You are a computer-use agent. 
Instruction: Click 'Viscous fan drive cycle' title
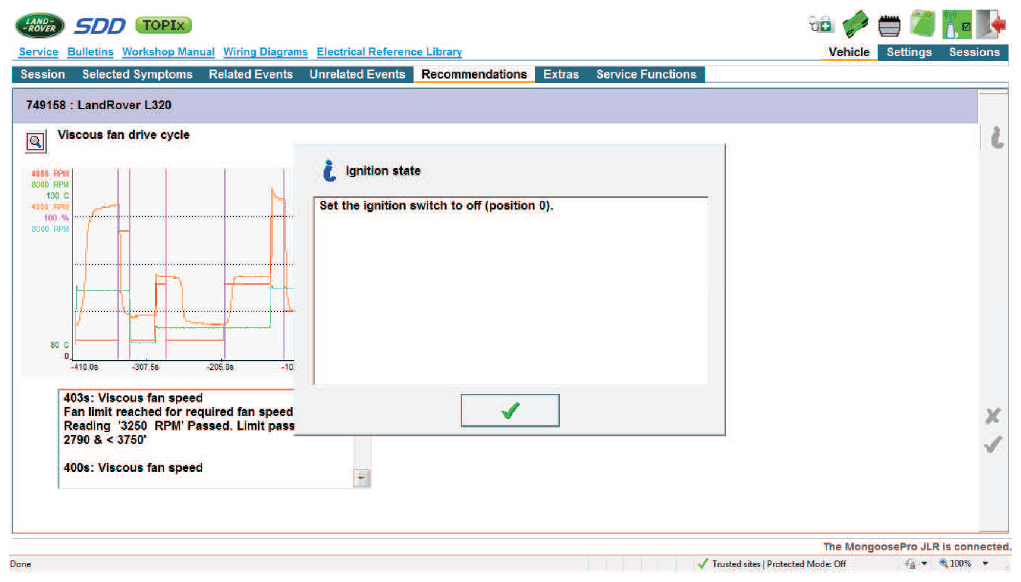tap(124, 135)
